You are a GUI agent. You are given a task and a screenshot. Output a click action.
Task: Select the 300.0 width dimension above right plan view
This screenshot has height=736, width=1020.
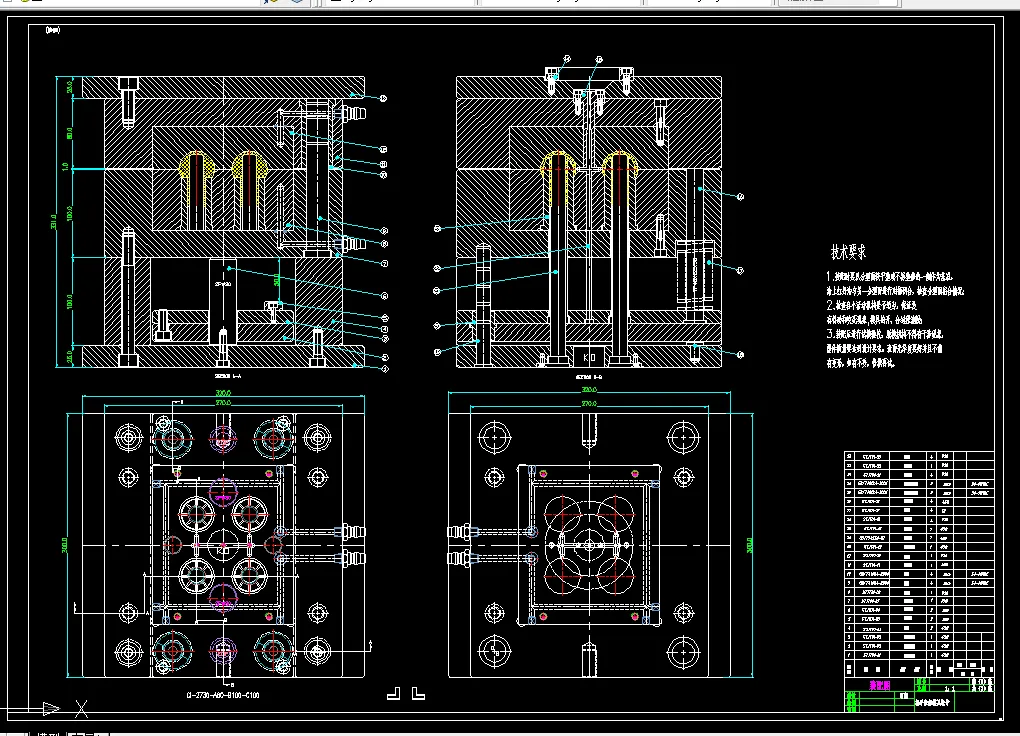point(589,390)
